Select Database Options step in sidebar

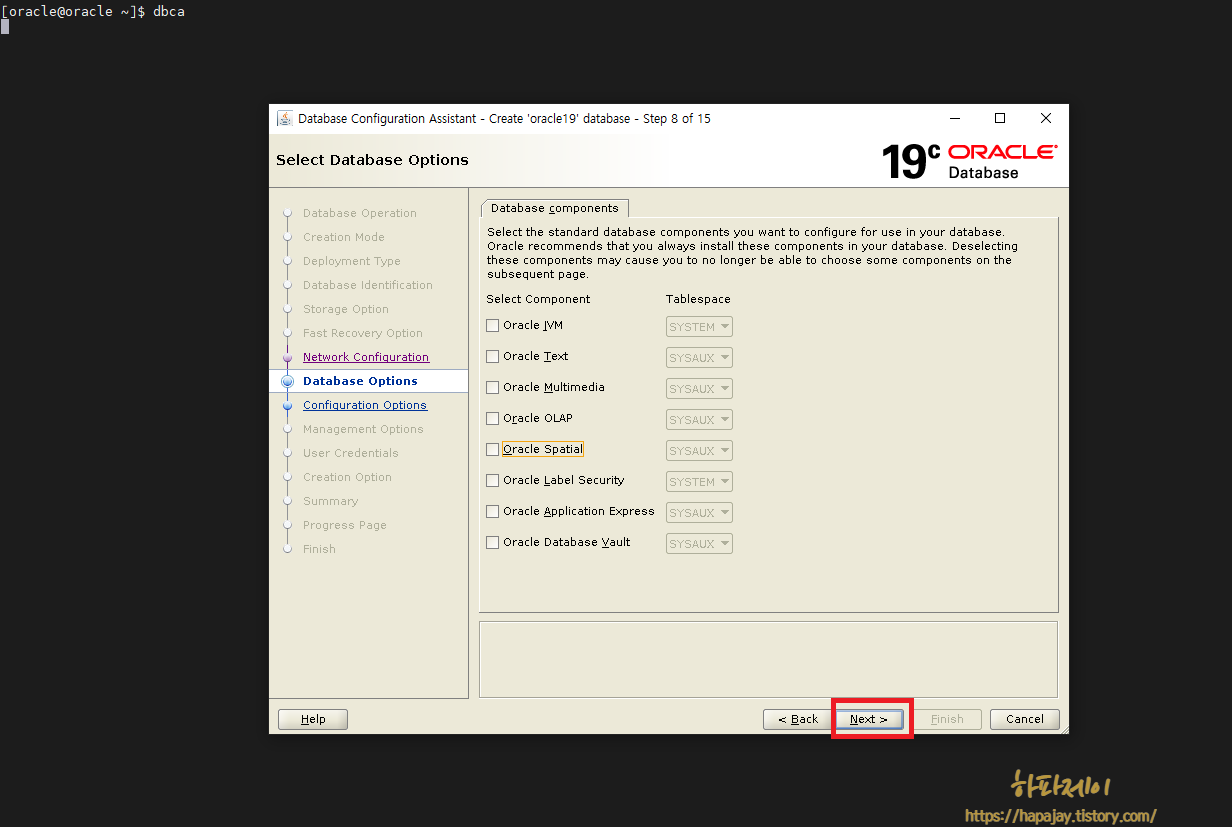pyautogui.click(x=360, y=381)
